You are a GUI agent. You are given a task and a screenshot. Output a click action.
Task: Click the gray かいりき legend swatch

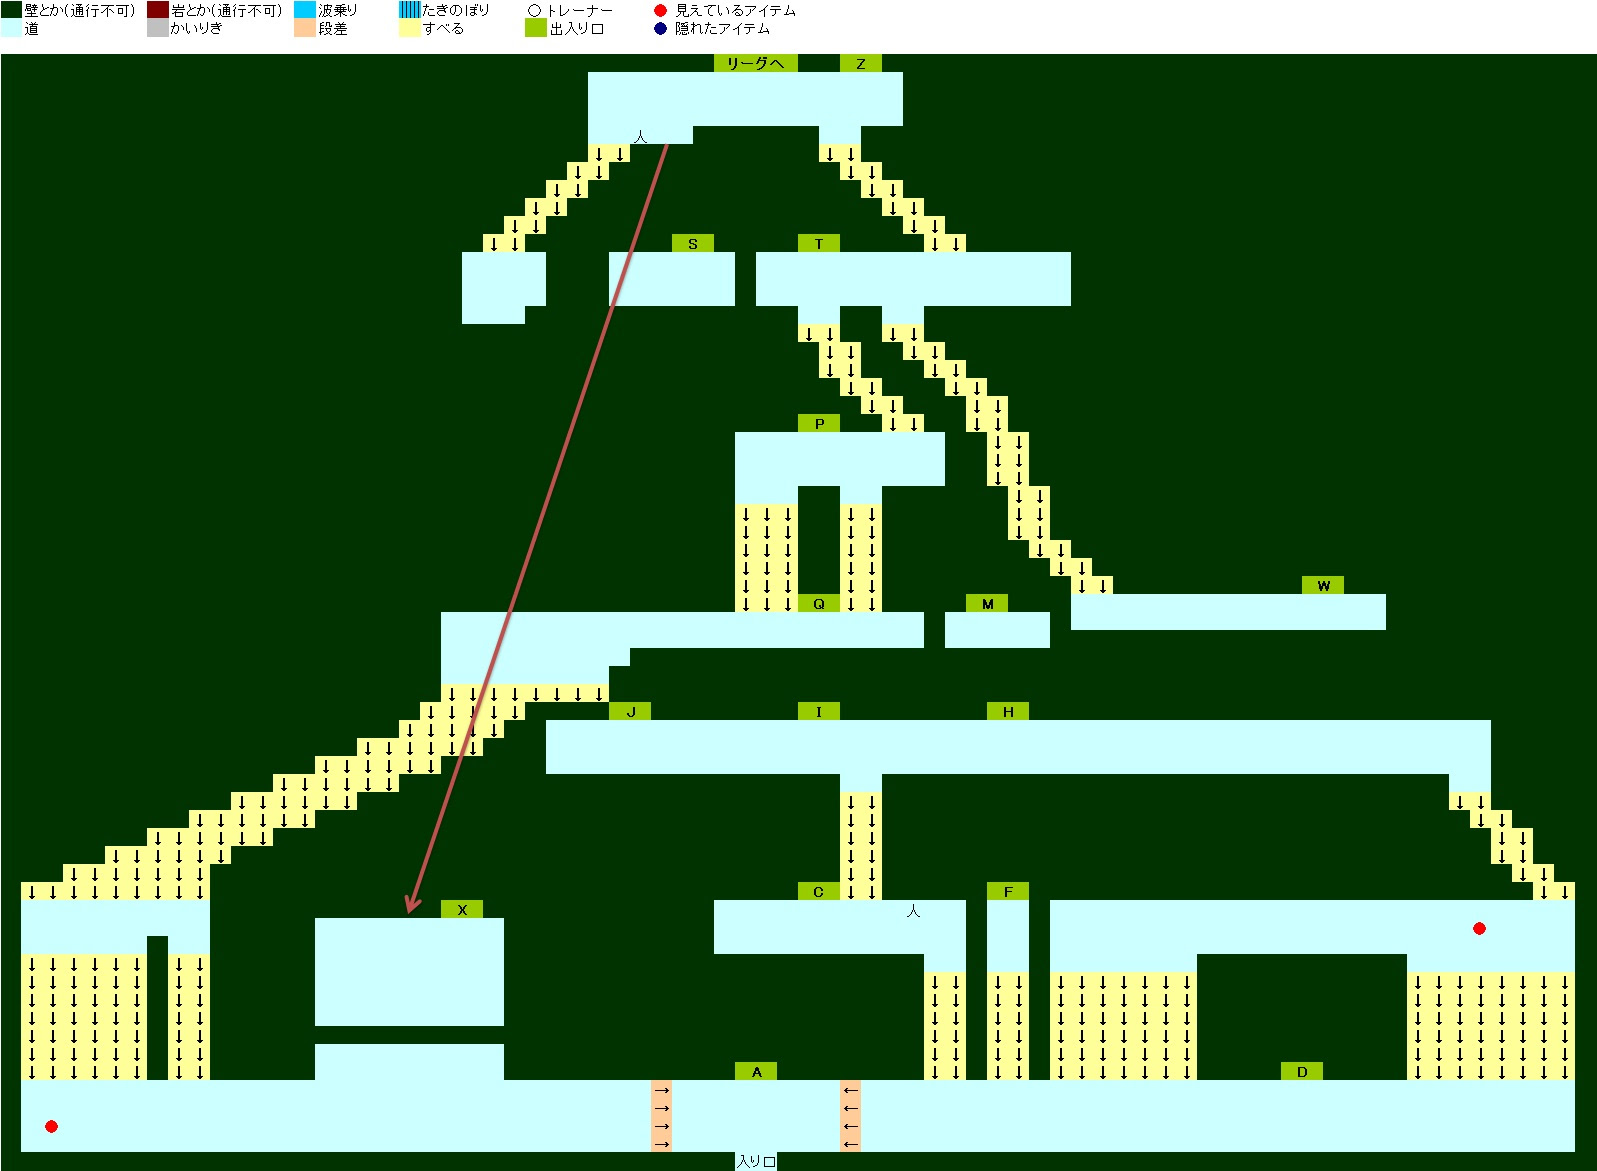click(x=157, y=28)
